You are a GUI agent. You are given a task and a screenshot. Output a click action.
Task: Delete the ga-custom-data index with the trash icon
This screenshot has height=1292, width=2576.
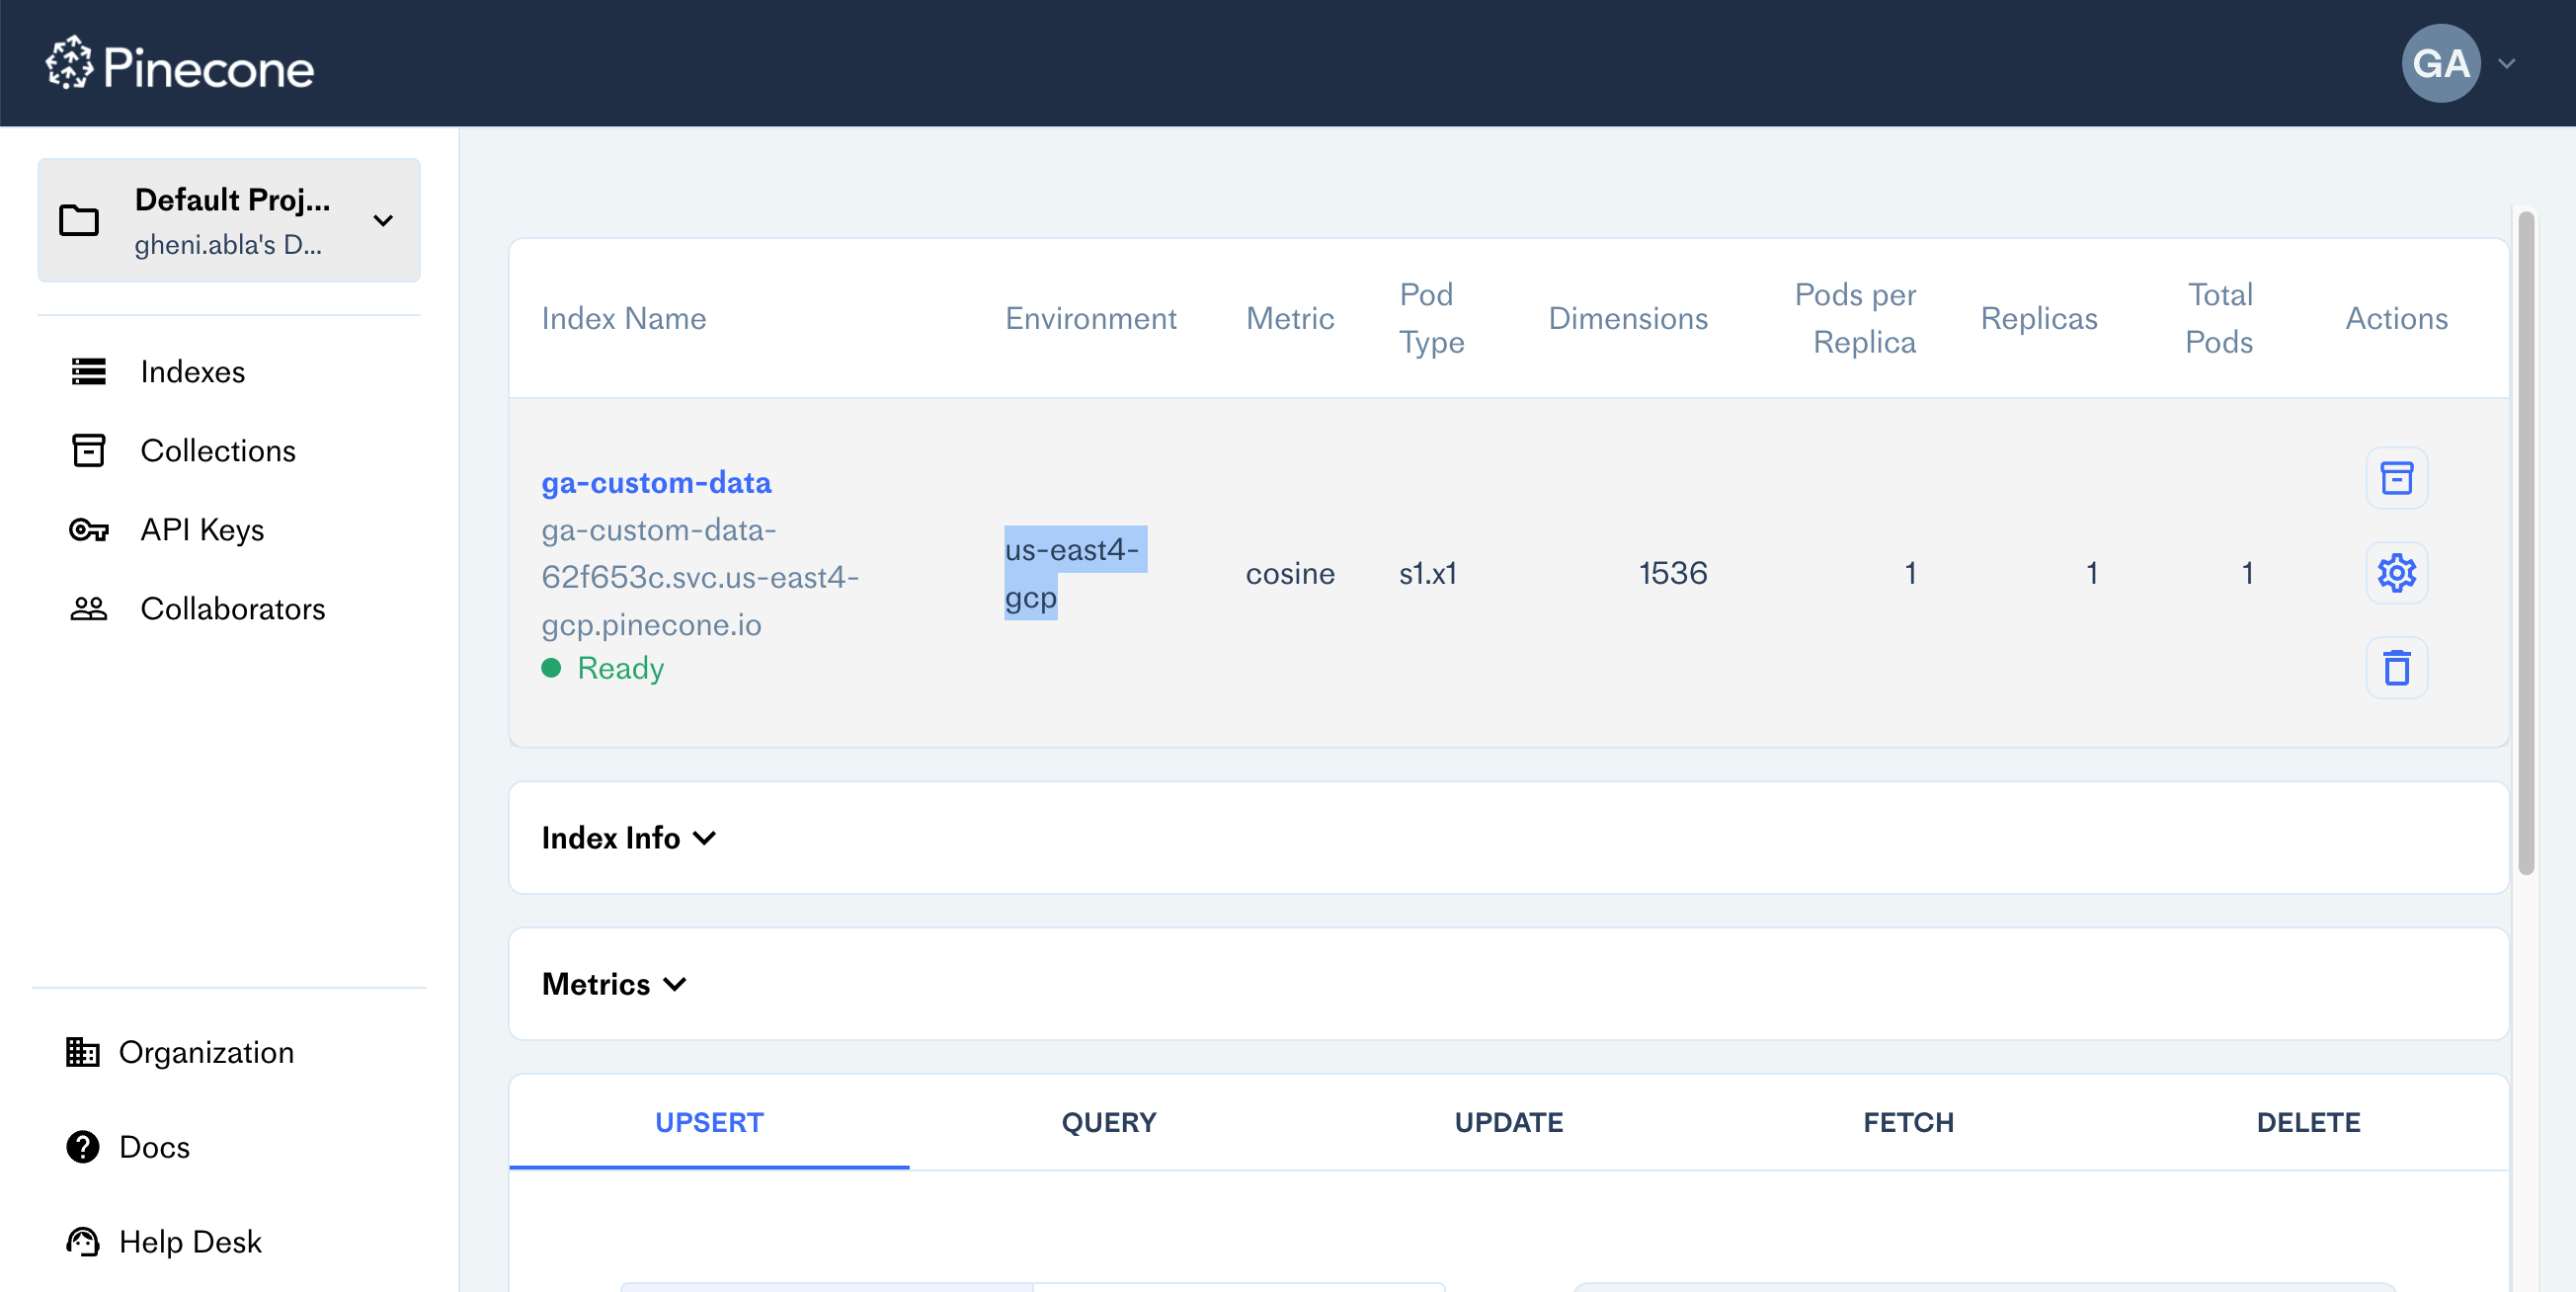tap(2397, 666)
